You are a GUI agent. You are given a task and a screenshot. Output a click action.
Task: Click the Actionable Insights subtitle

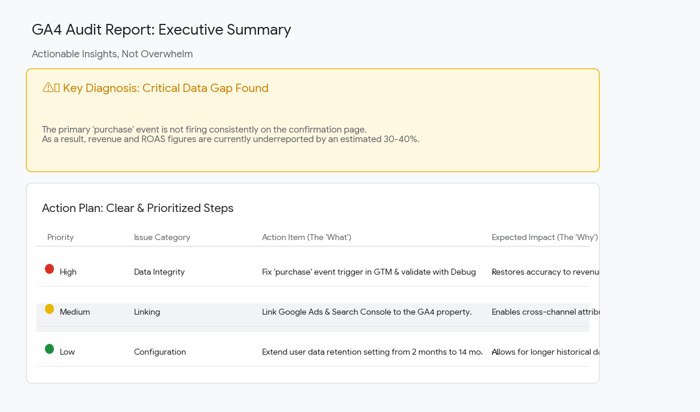(x=112, y=54)
